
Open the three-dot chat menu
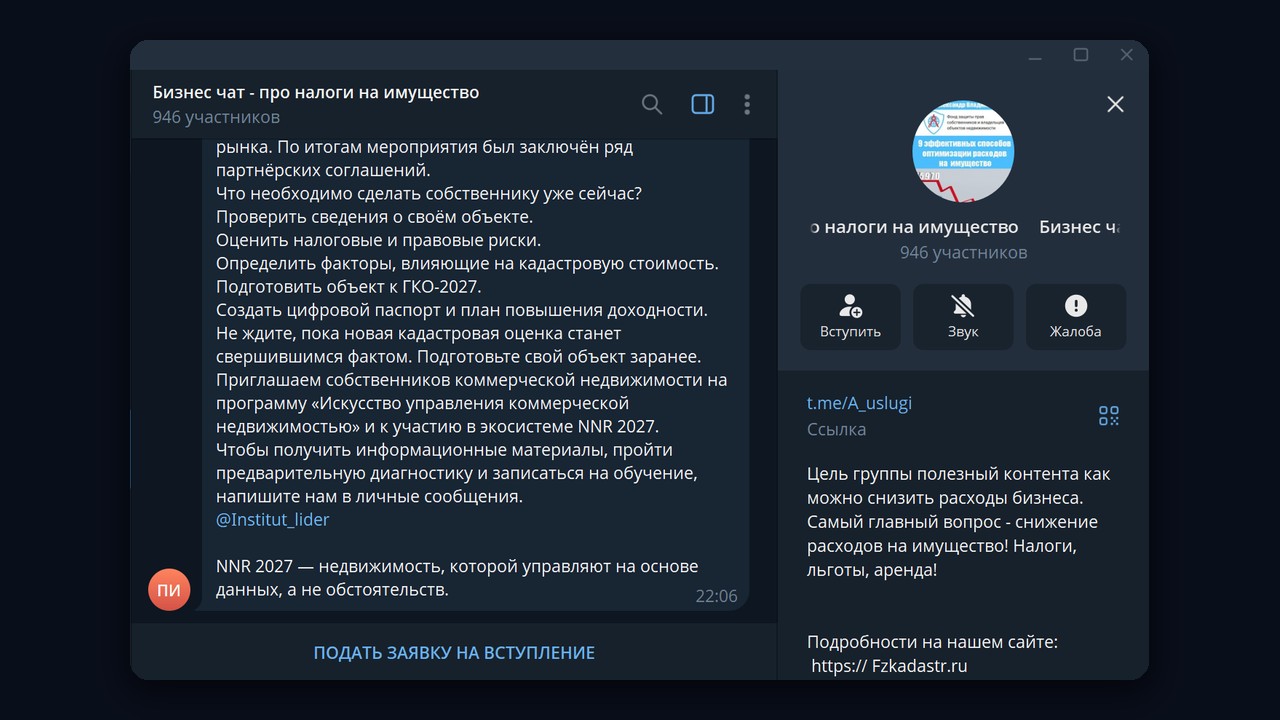tap(747, 104)
